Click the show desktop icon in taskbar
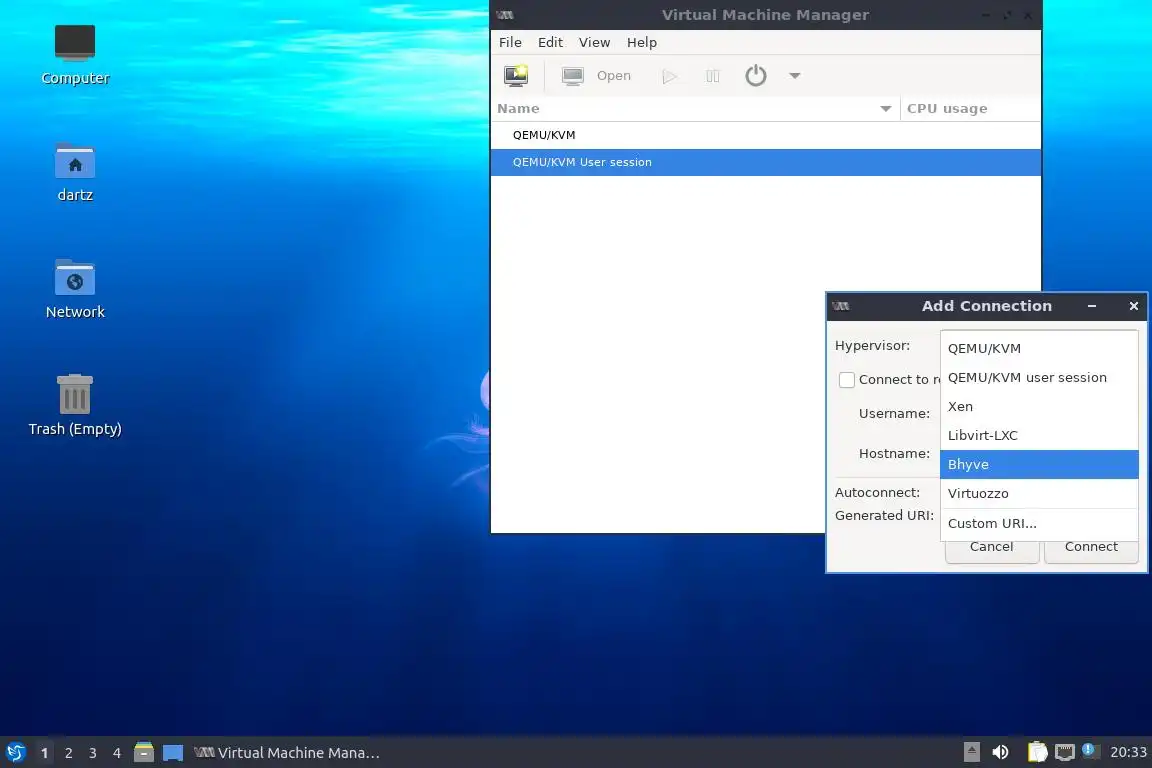Image resolution: width=1152 pixels, height=768 pixels. tap(173, 753)
